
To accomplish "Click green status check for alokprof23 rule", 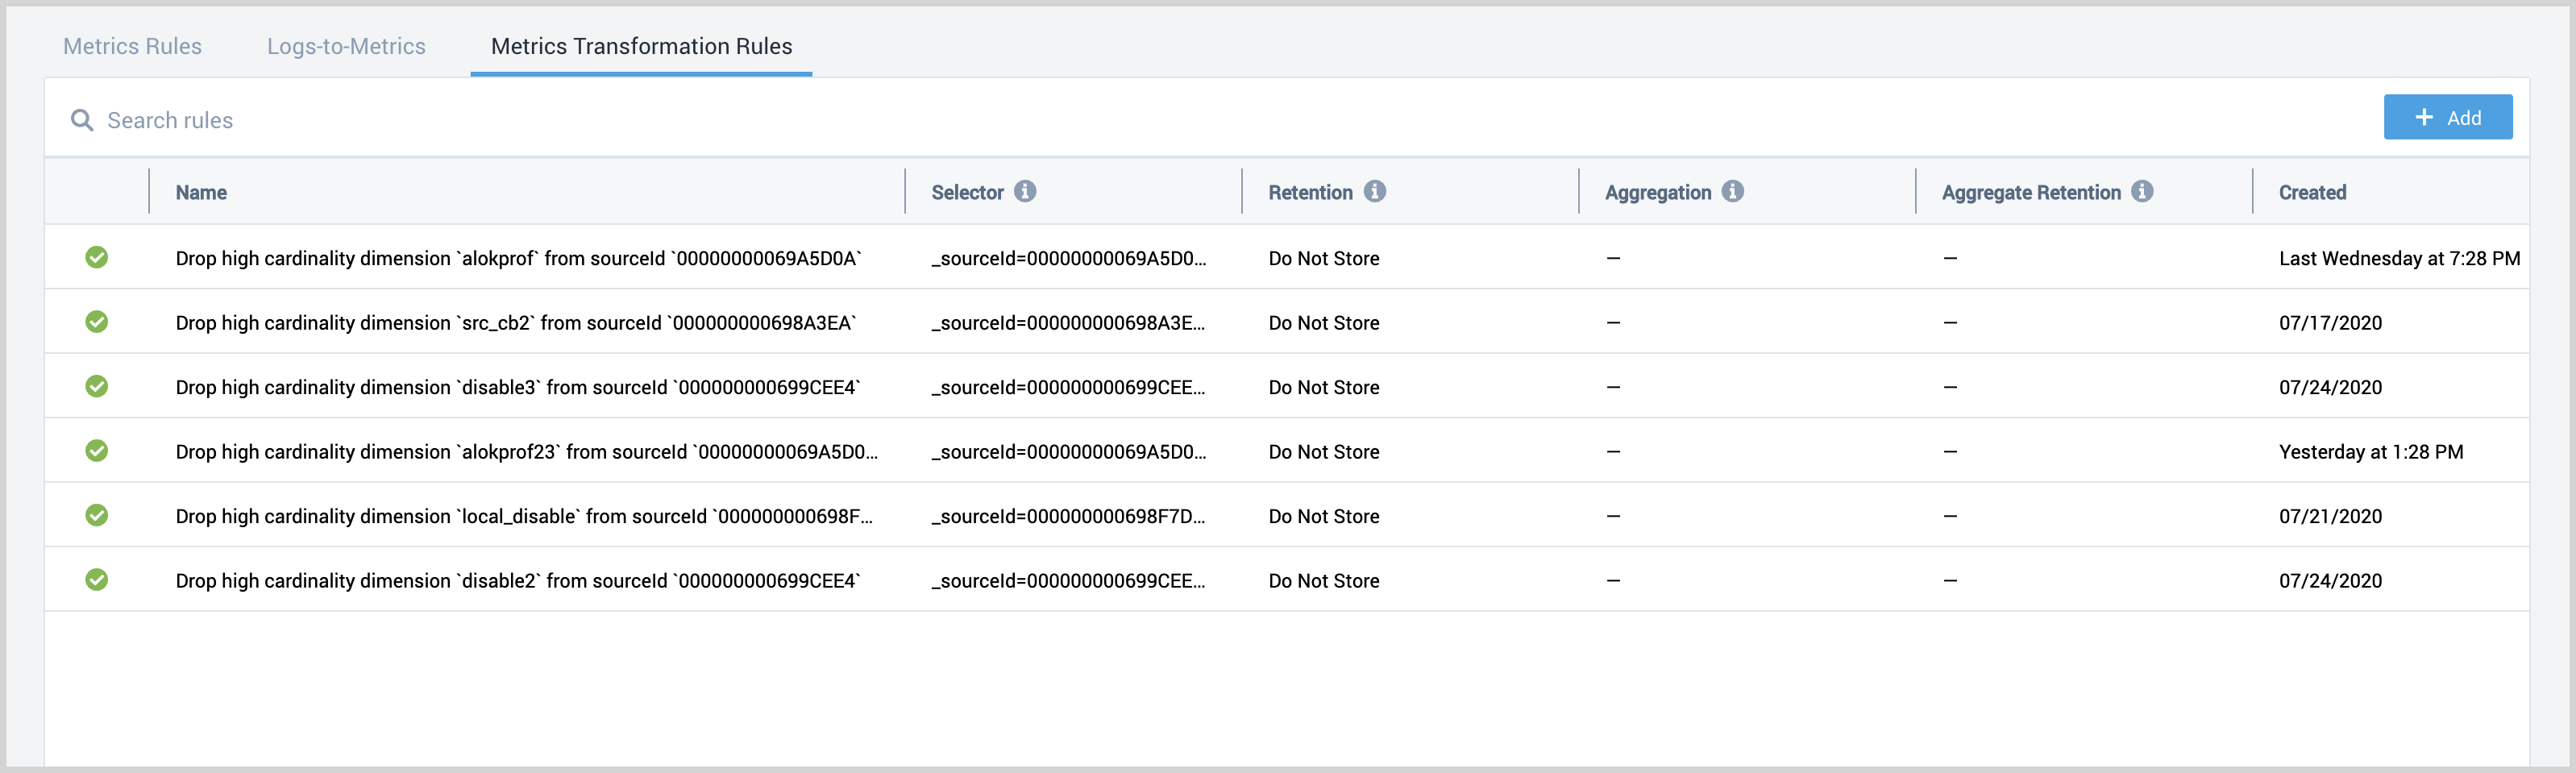I will [x=97, y=451].
